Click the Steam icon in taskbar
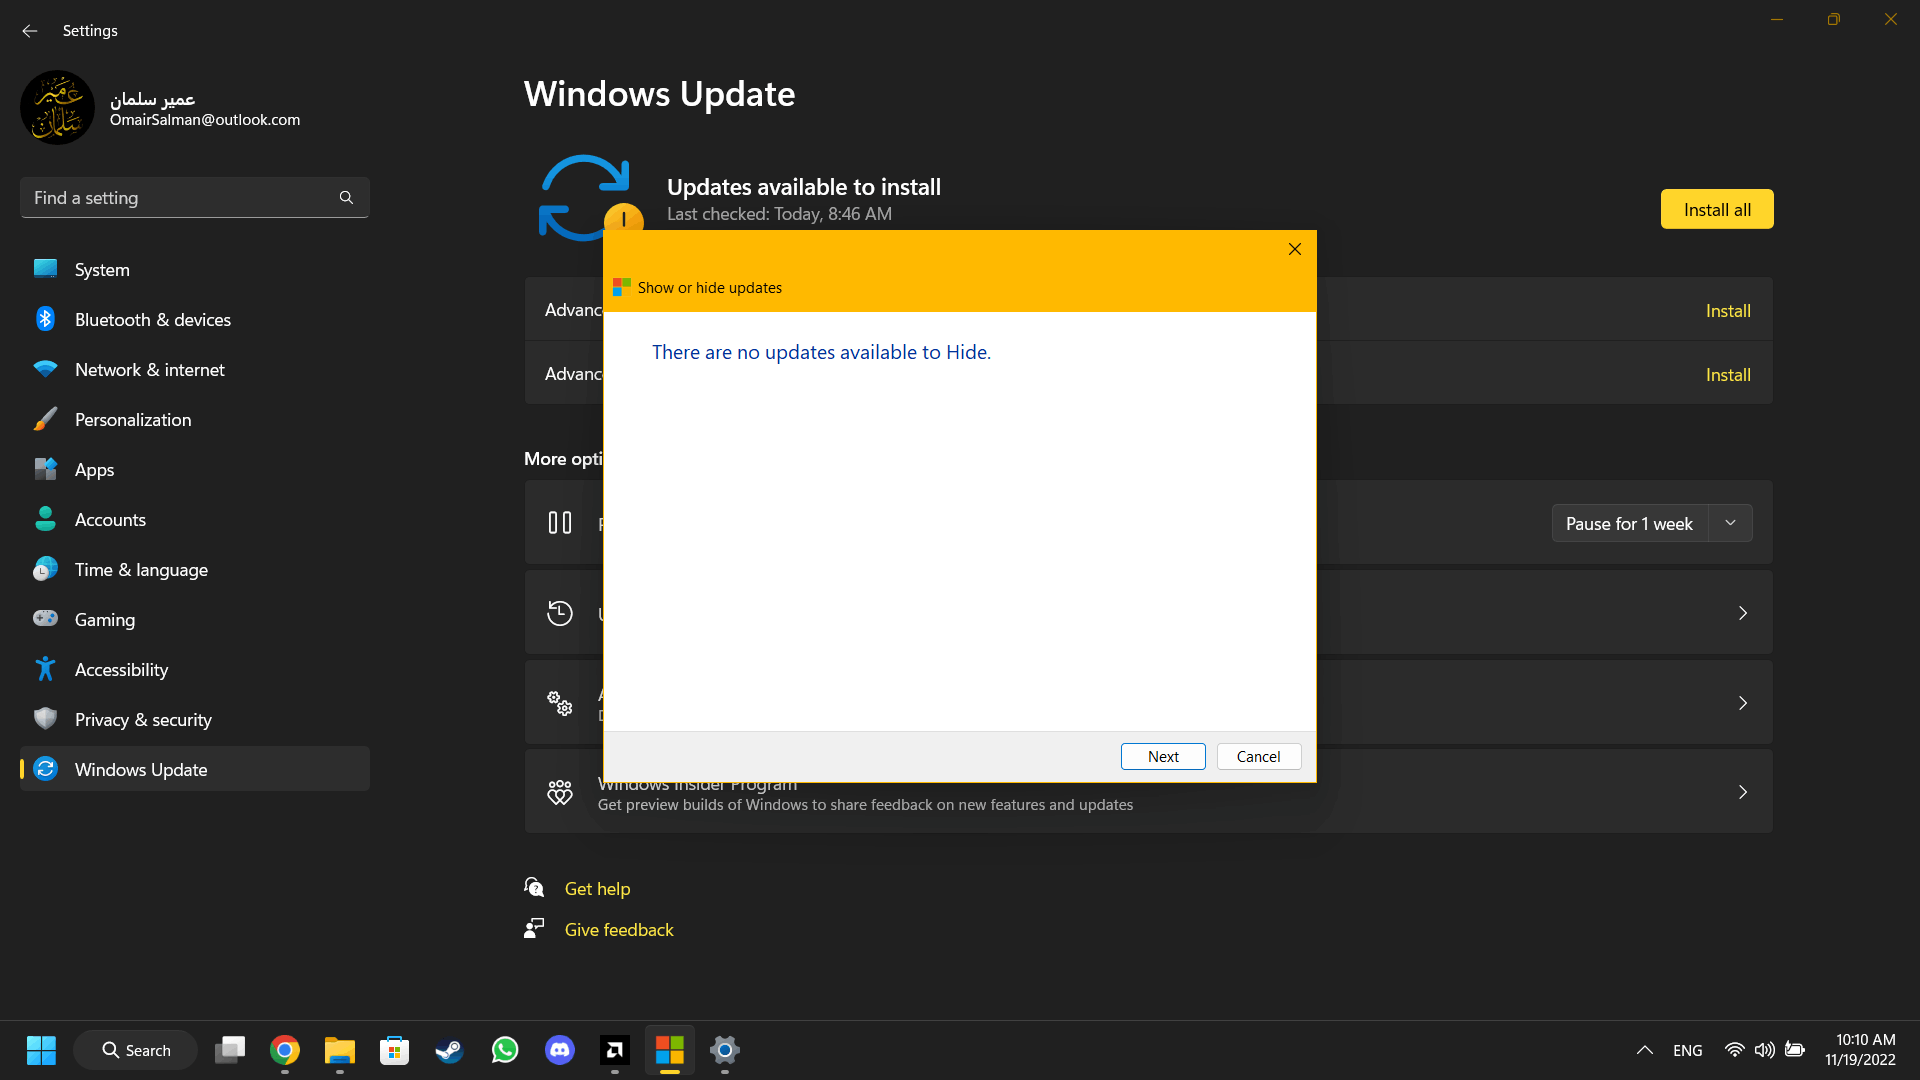The height and width of the screenshot is (1080, 1920). [448, 1050]
